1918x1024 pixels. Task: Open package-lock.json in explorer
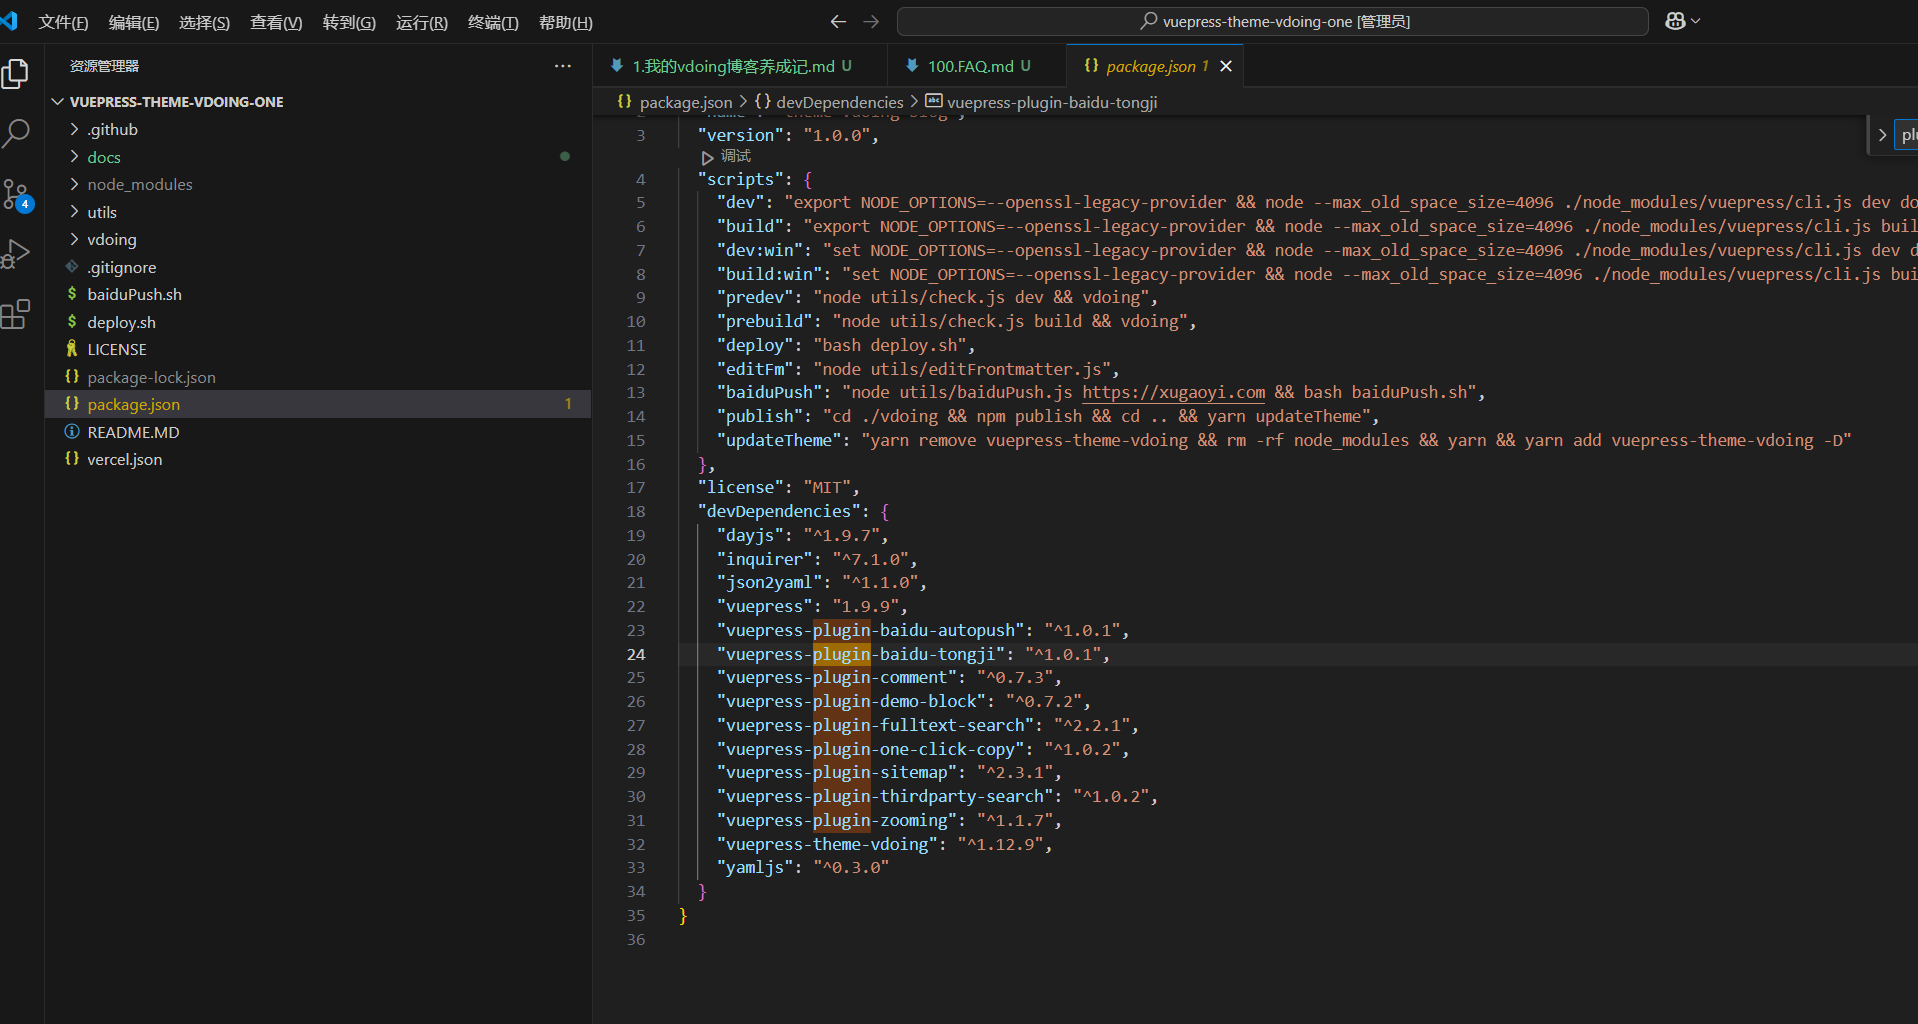[x=318, y=377]
